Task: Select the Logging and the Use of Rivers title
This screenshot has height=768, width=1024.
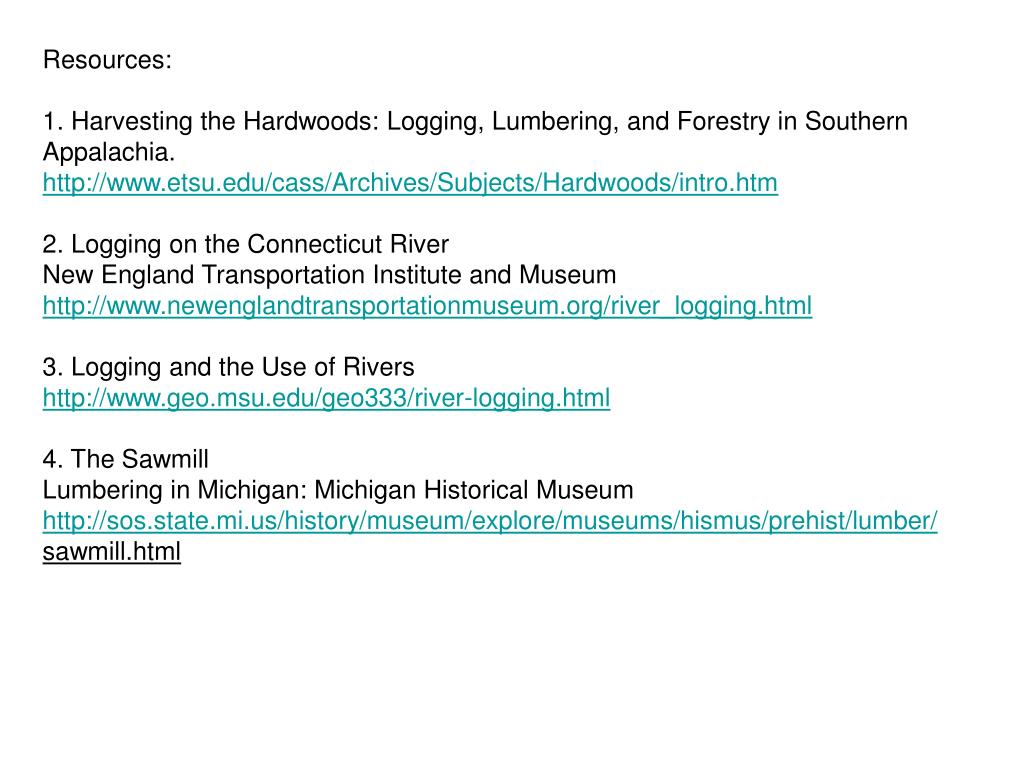Action: coord(228,367)
